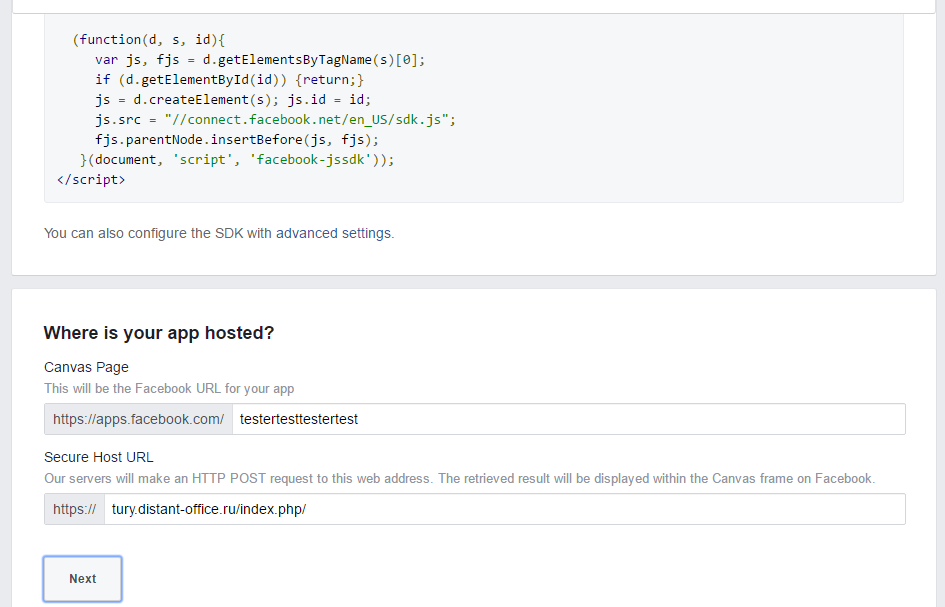The image size is (945, 607).
Task: Click the 'js = d.createElement(s)' code line
Action: (x=233, y=99)
